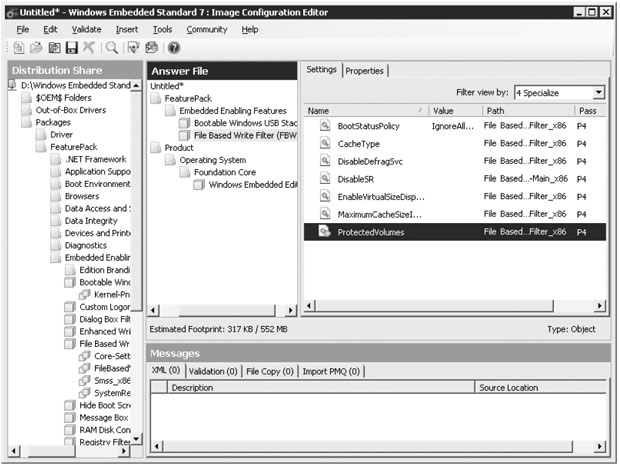Click the setting icon beside CacheType
Screen dimensions: 620x467
pyautogui.click(x=325, y=143)
